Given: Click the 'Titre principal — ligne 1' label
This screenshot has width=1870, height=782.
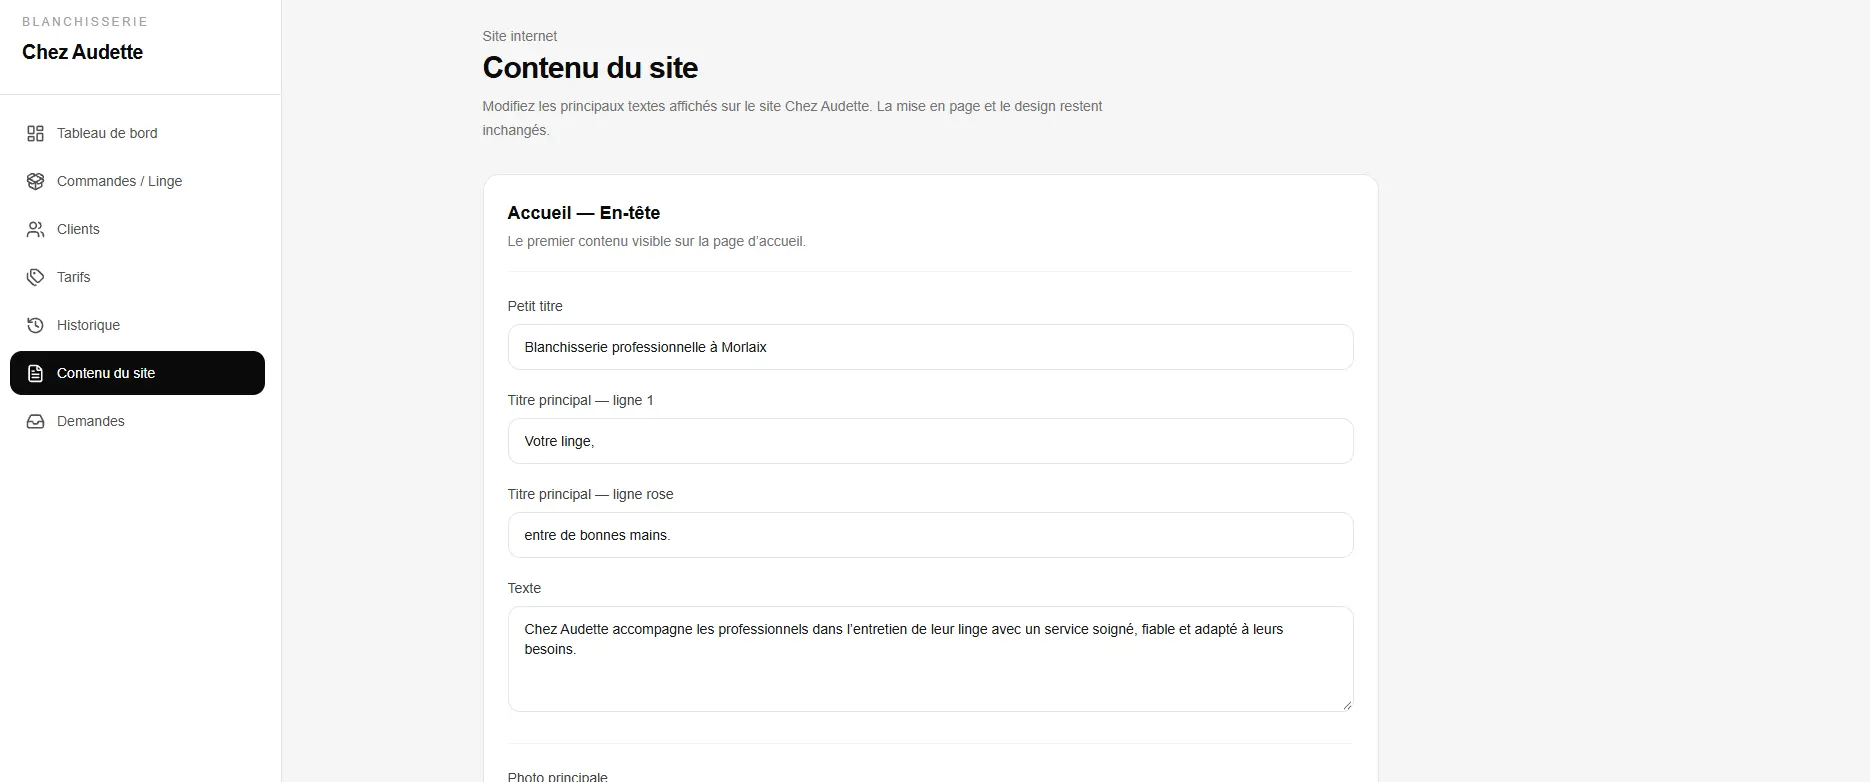Looking at the screenshot, I should tap(580, 400).
